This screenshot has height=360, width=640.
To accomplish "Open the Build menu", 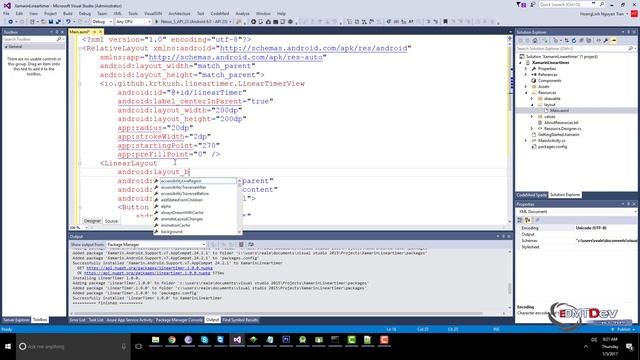I will [68, 13].
